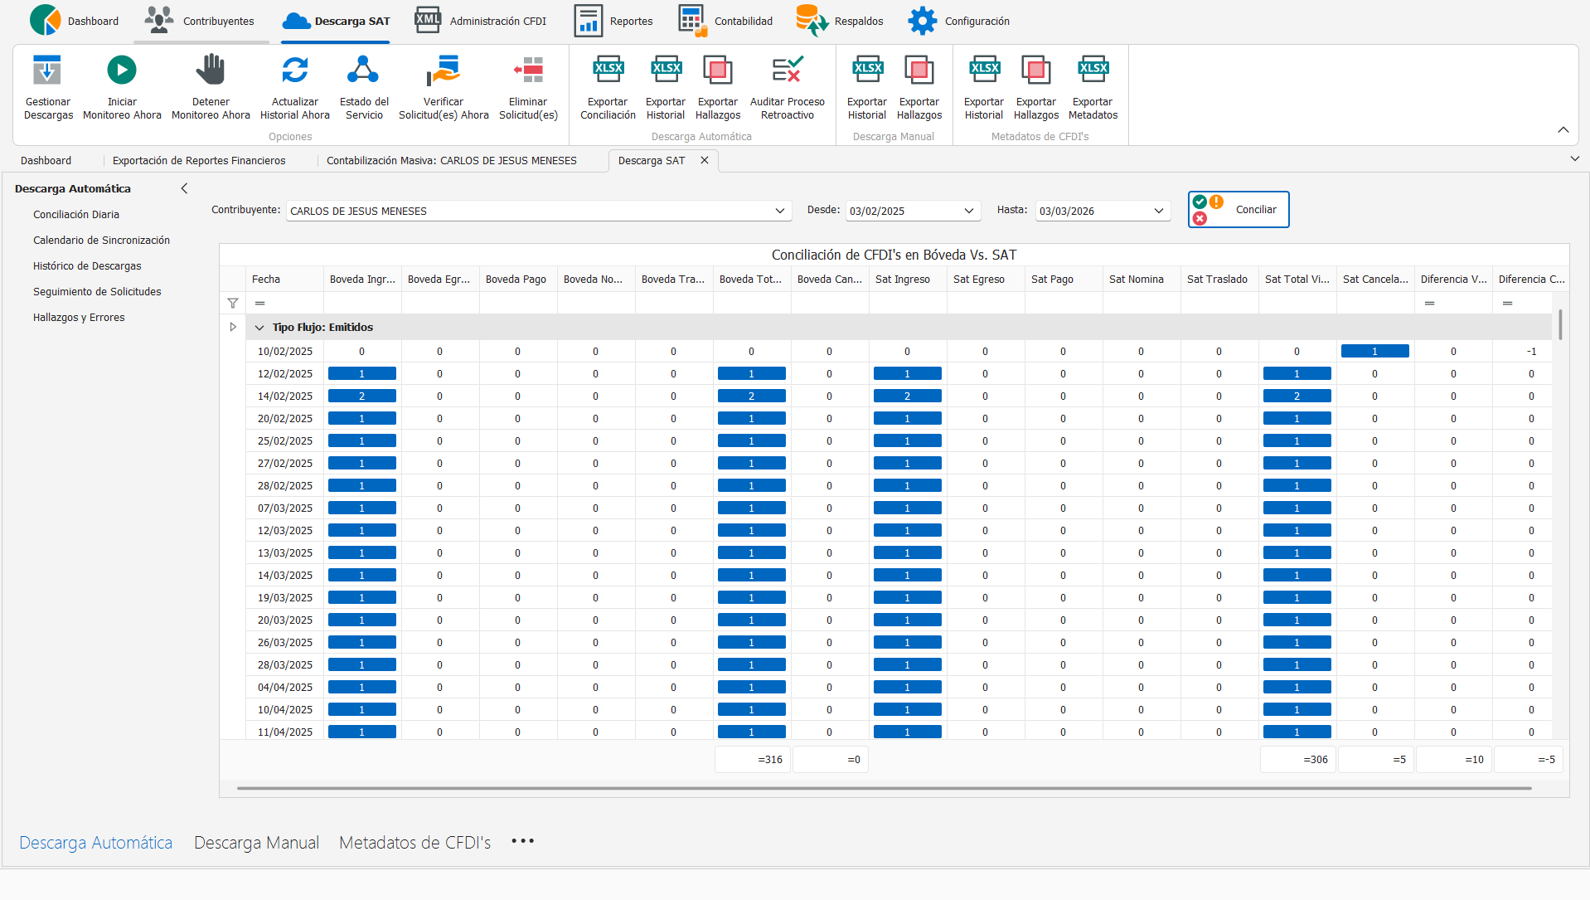Open the Hasta date picker dropdown

coord(1158,211)
